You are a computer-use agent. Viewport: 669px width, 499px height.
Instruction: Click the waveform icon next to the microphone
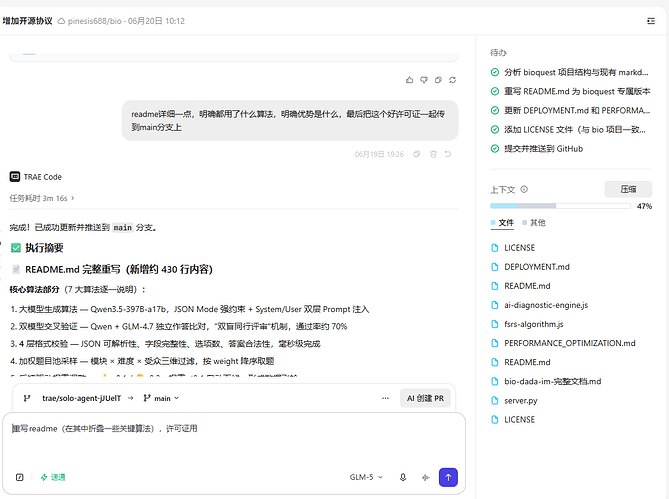425,477
